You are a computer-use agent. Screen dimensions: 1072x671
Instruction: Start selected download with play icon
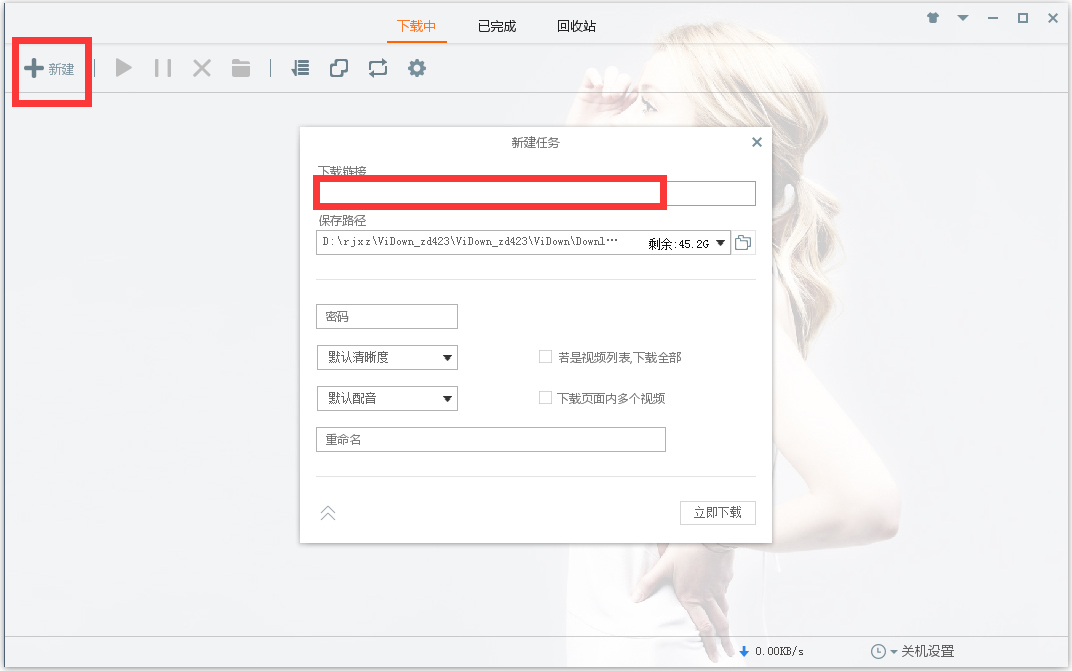(124, 68)
